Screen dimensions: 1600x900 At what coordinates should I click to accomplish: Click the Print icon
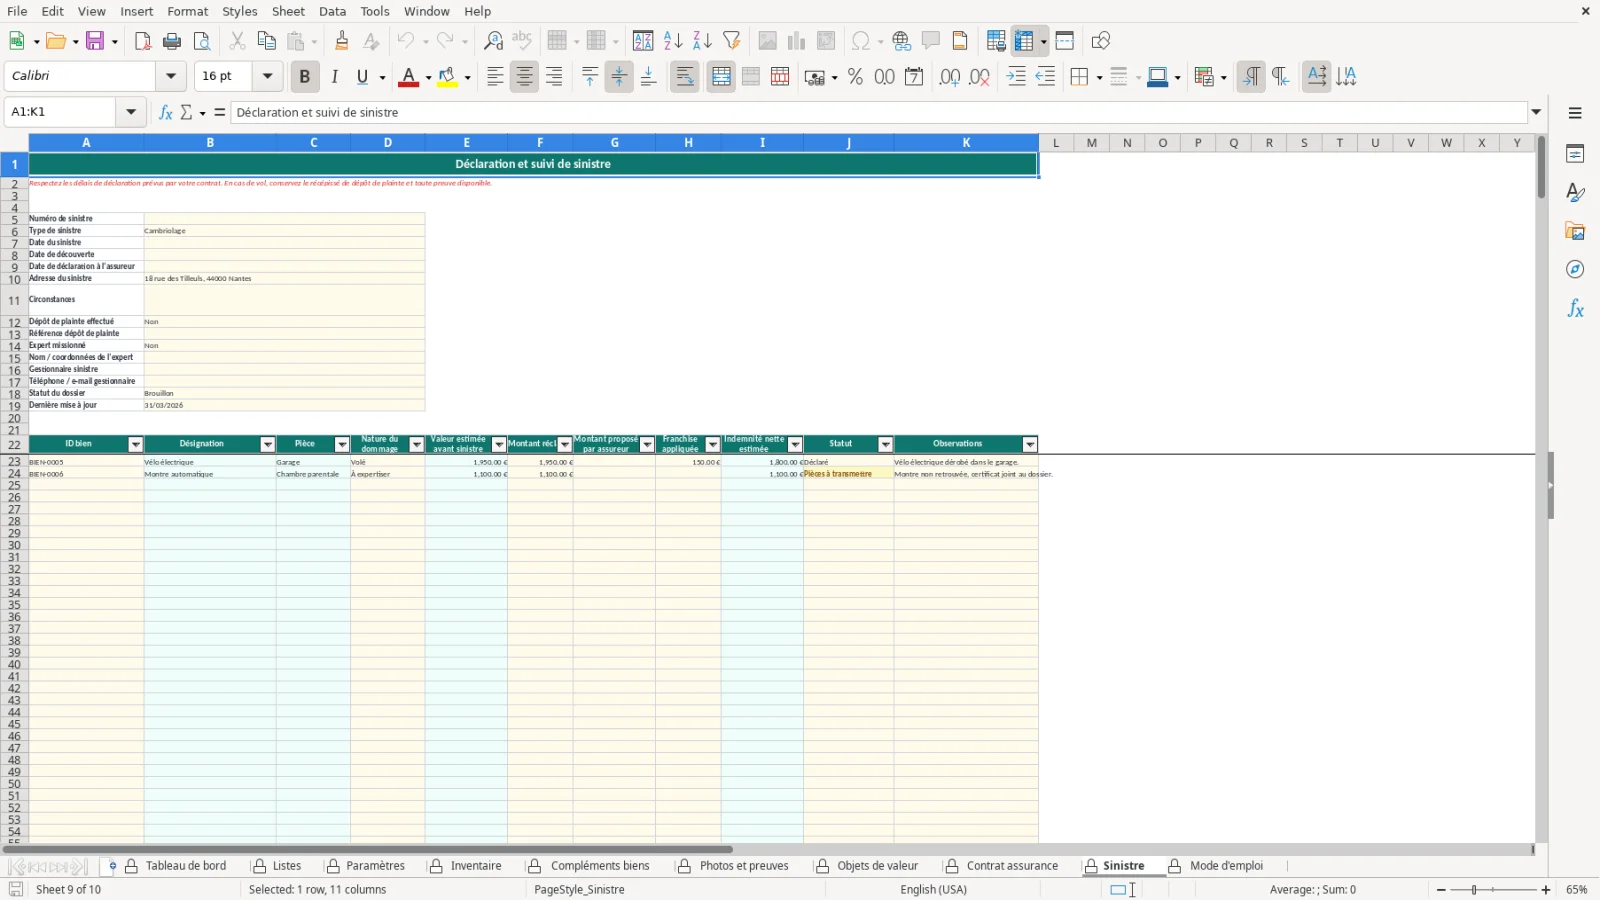172,41
